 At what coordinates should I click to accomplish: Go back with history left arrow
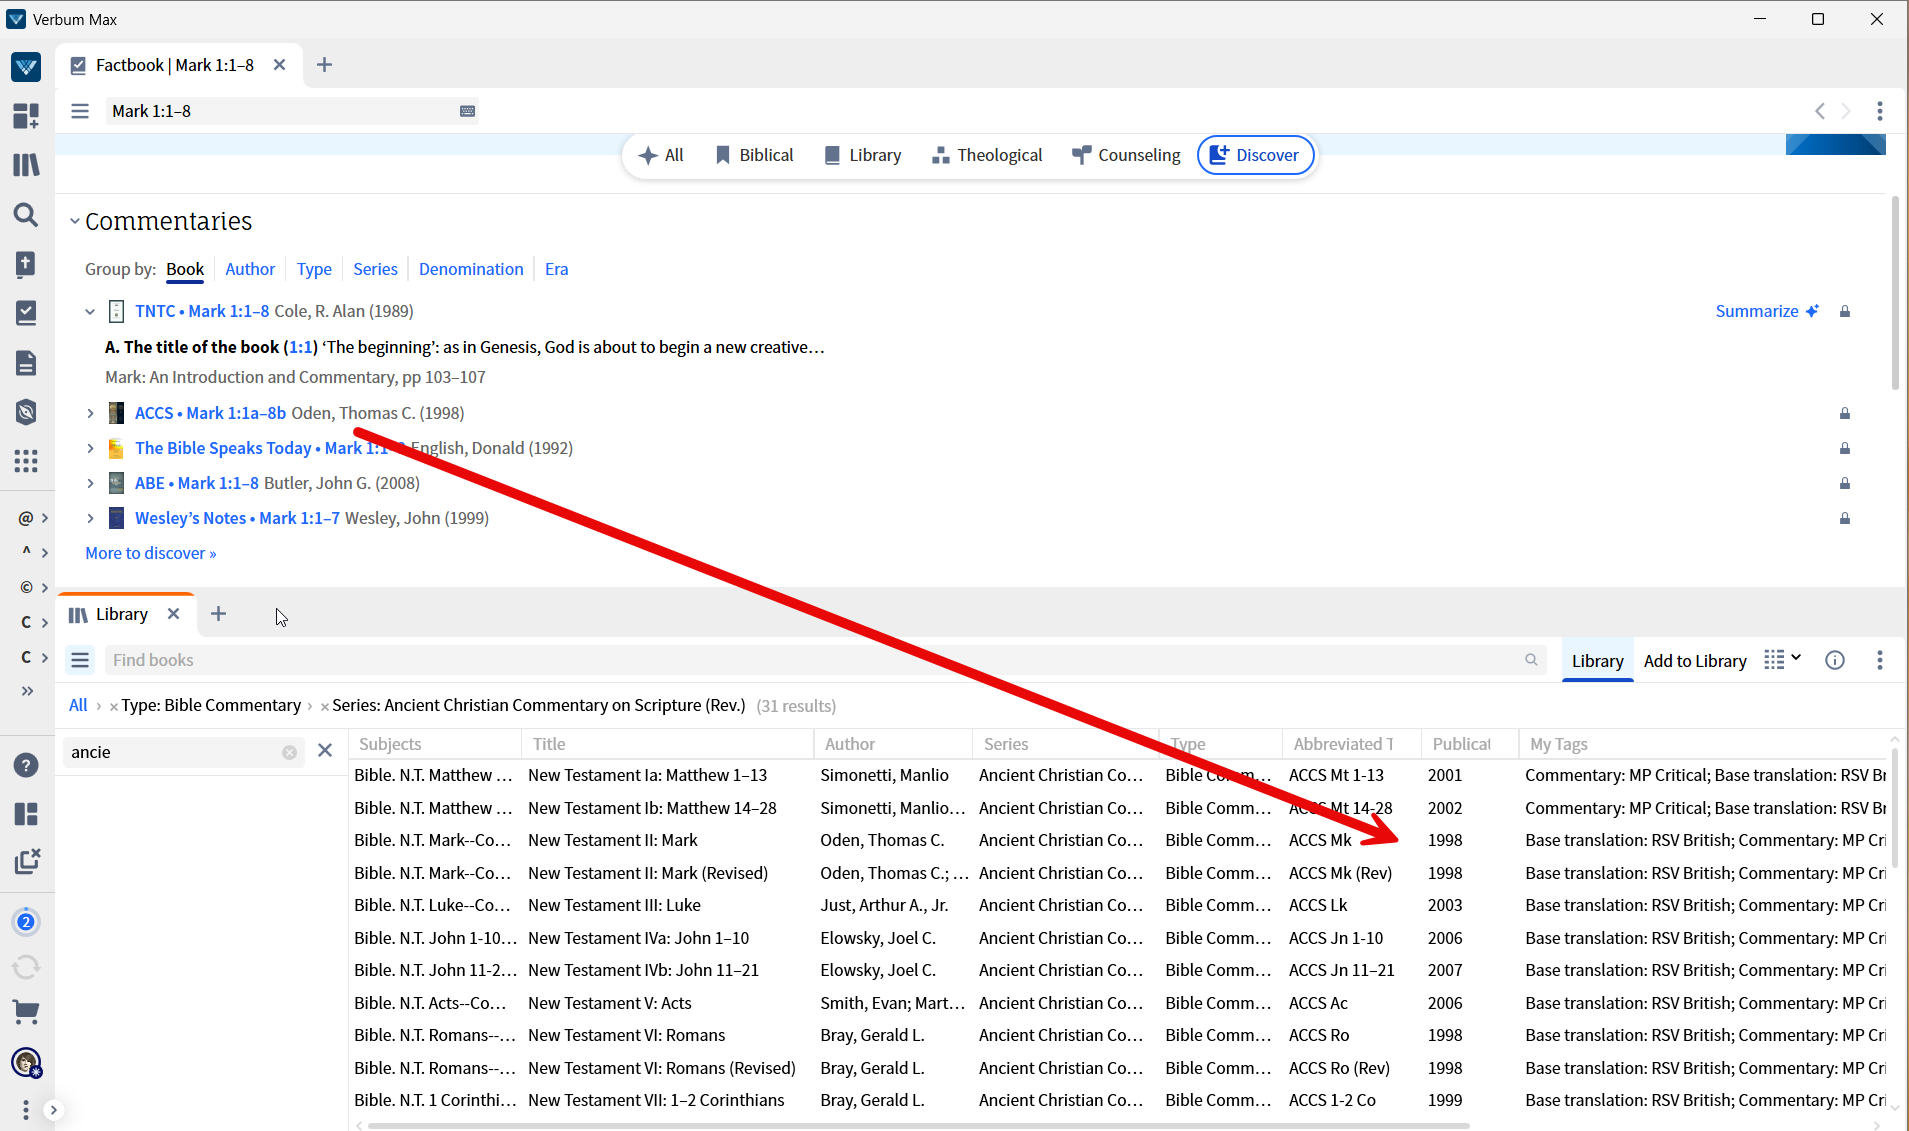(x=1820, y=111)
